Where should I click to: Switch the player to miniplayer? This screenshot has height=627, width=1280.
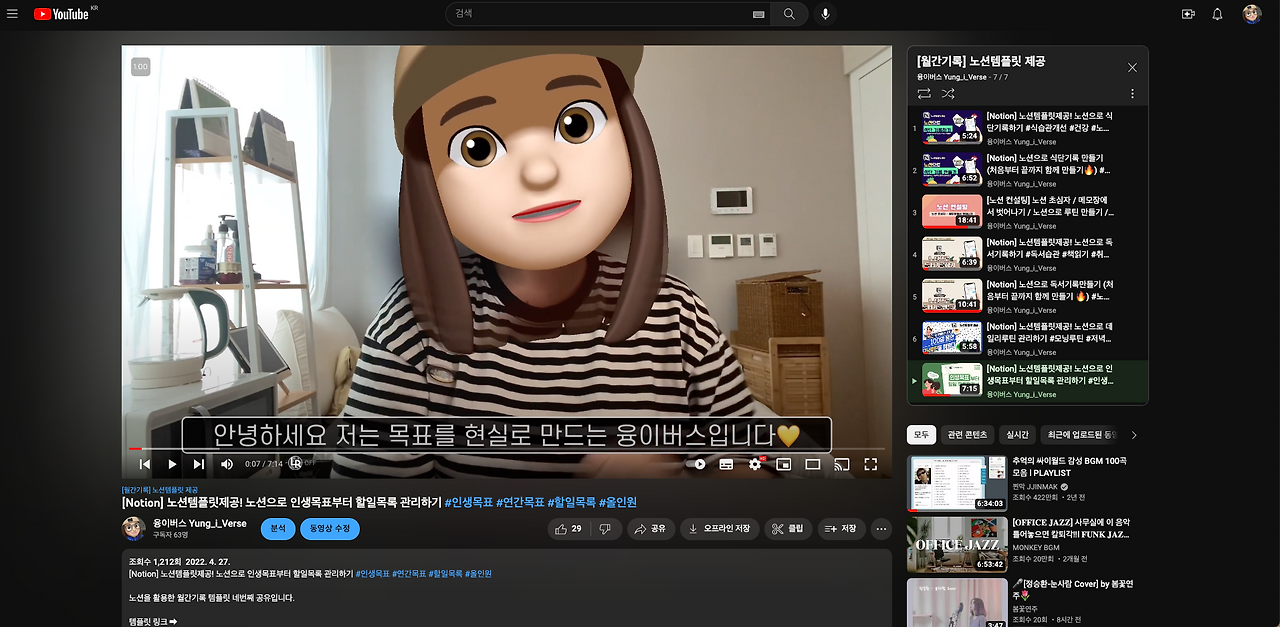coord(784,464)
